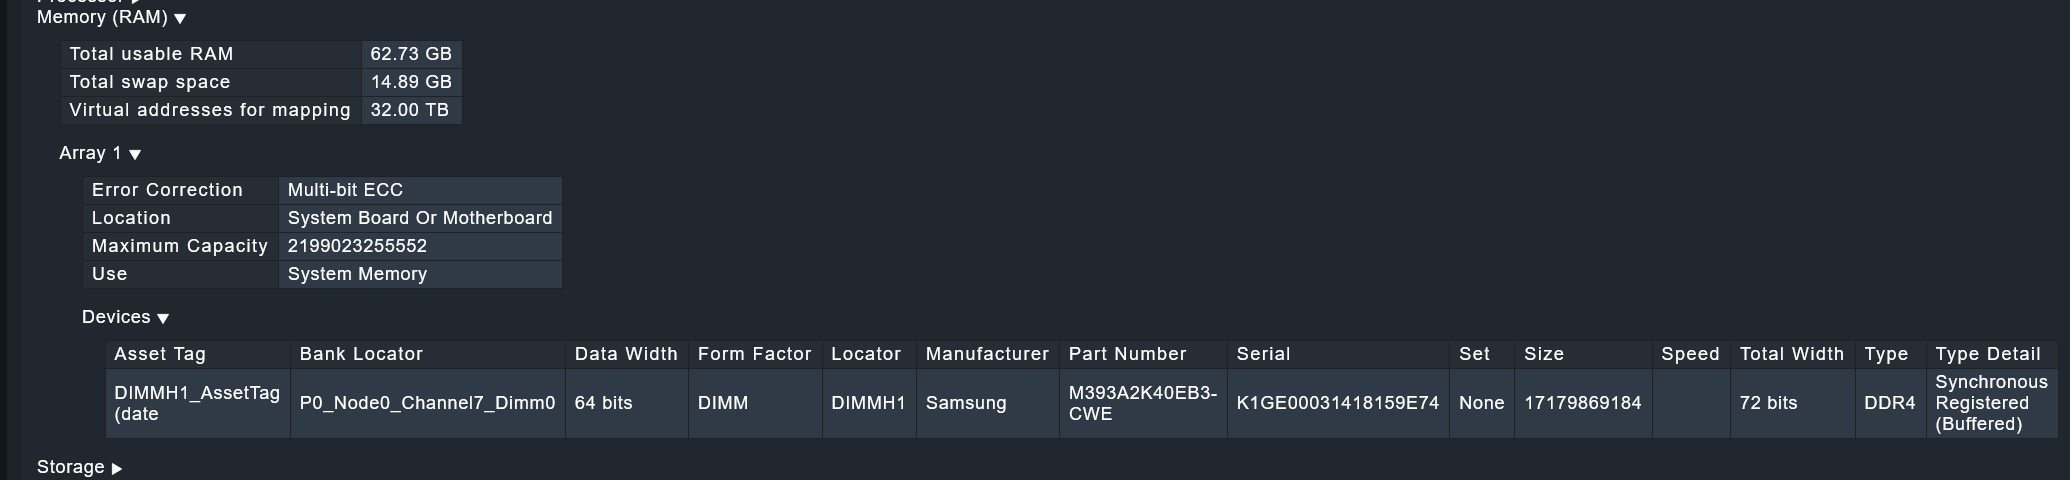The width and height of the screenshot is (2070, 480).
Task: Collapse the Devices section
Action: click(125, 317)
